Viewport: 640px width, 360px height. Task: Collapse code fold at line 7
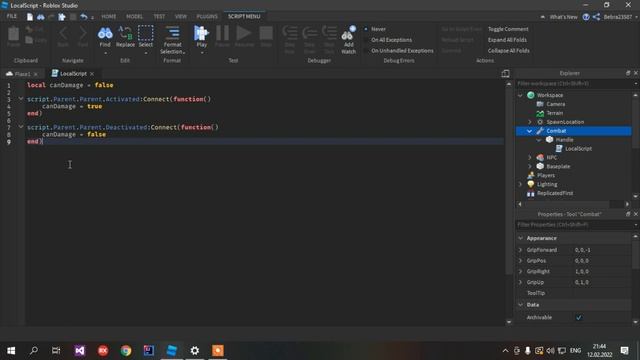(21, 127)
